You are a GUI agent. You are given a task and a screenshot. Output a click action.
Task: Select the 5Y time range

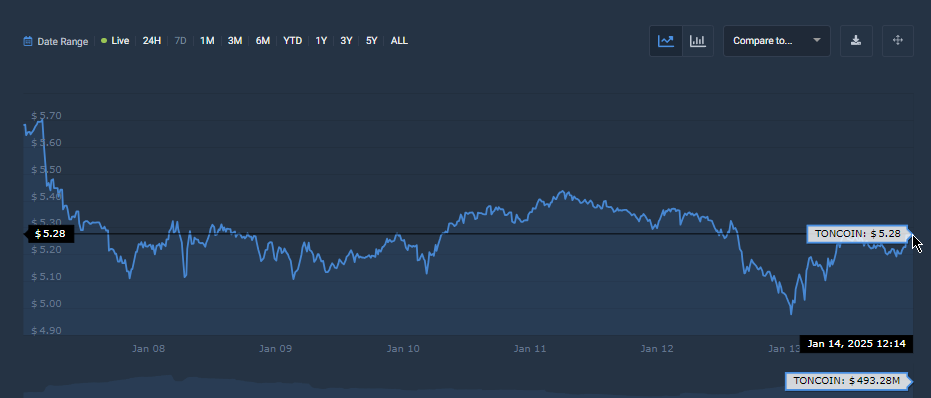point(372,41)
